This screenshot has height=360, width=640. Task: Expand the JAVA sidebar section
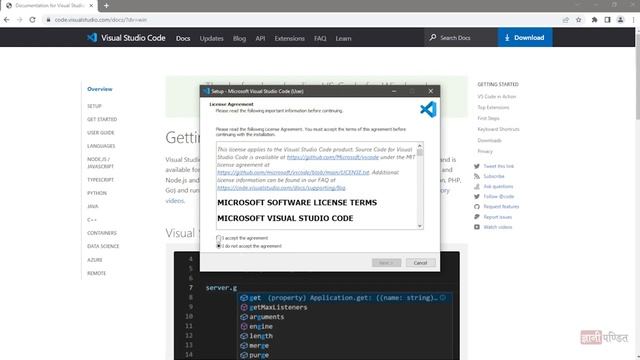[93, 207]
